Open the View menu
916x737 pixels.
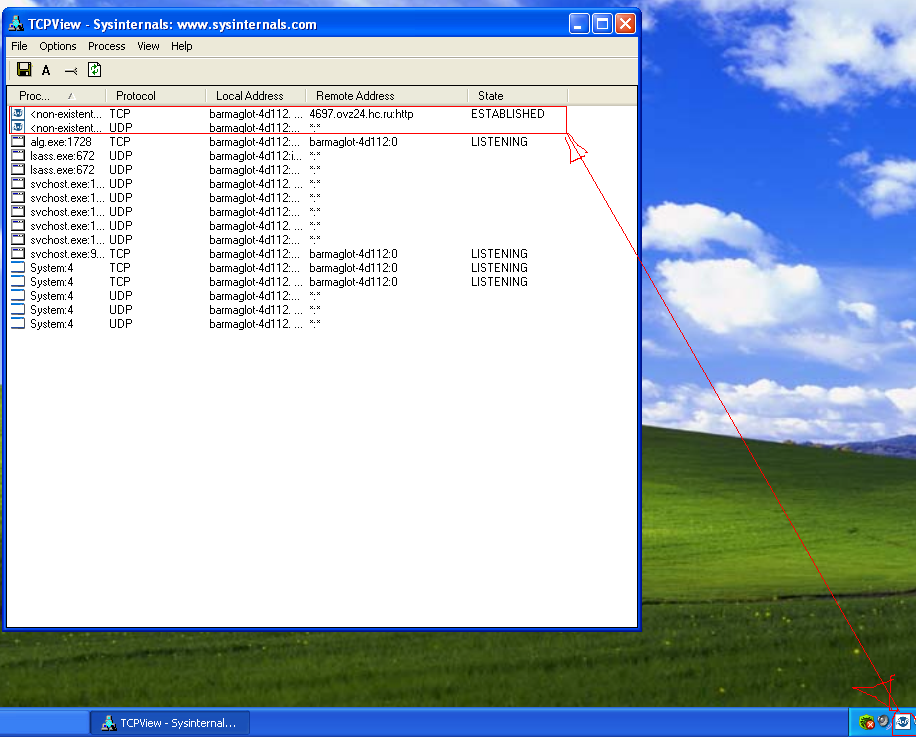click(148, 46)
